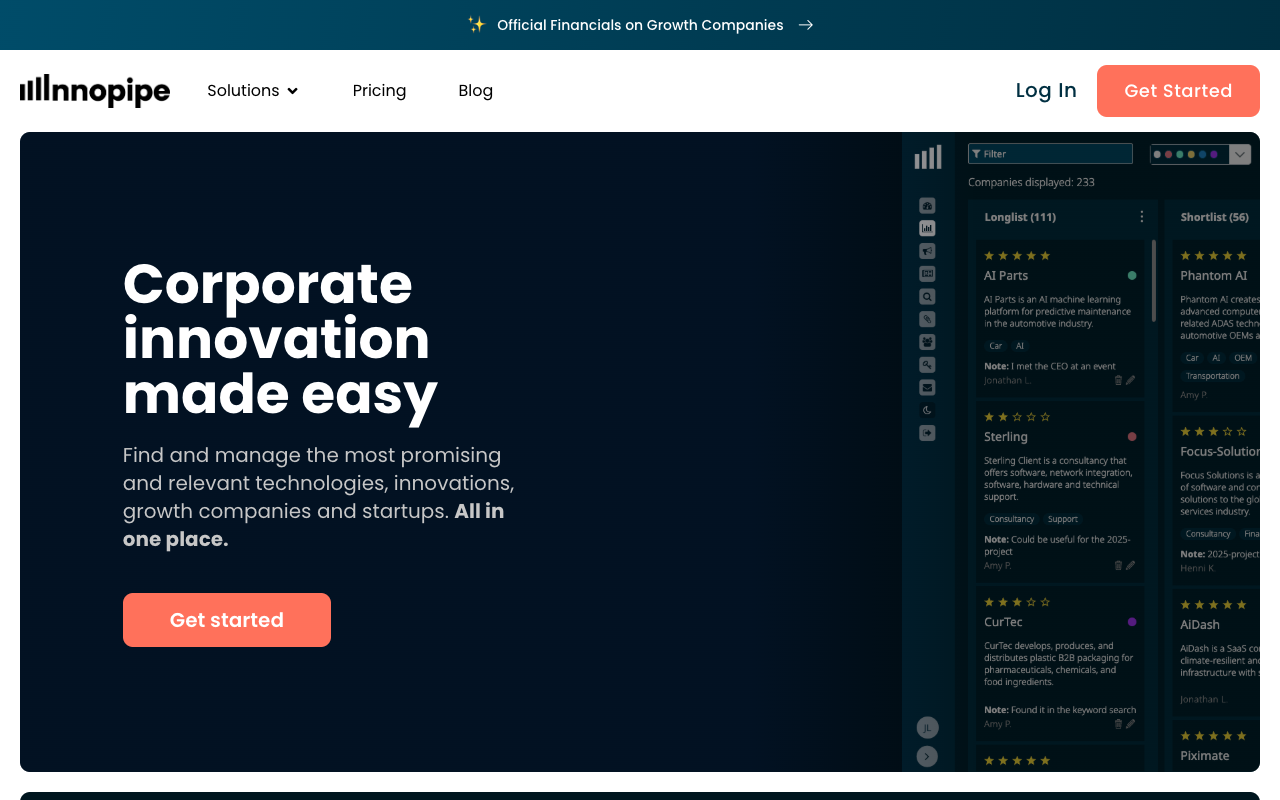Open announcements via the megaphone icon

click(x=927, y=250)
